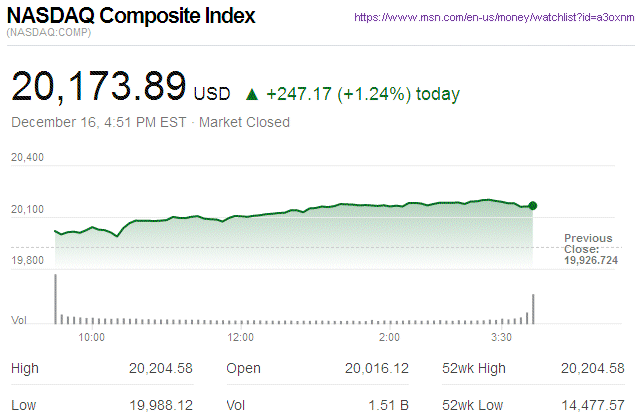Click the Open value 20,016.12
640x420 pixels.
[x=376, y=369]
